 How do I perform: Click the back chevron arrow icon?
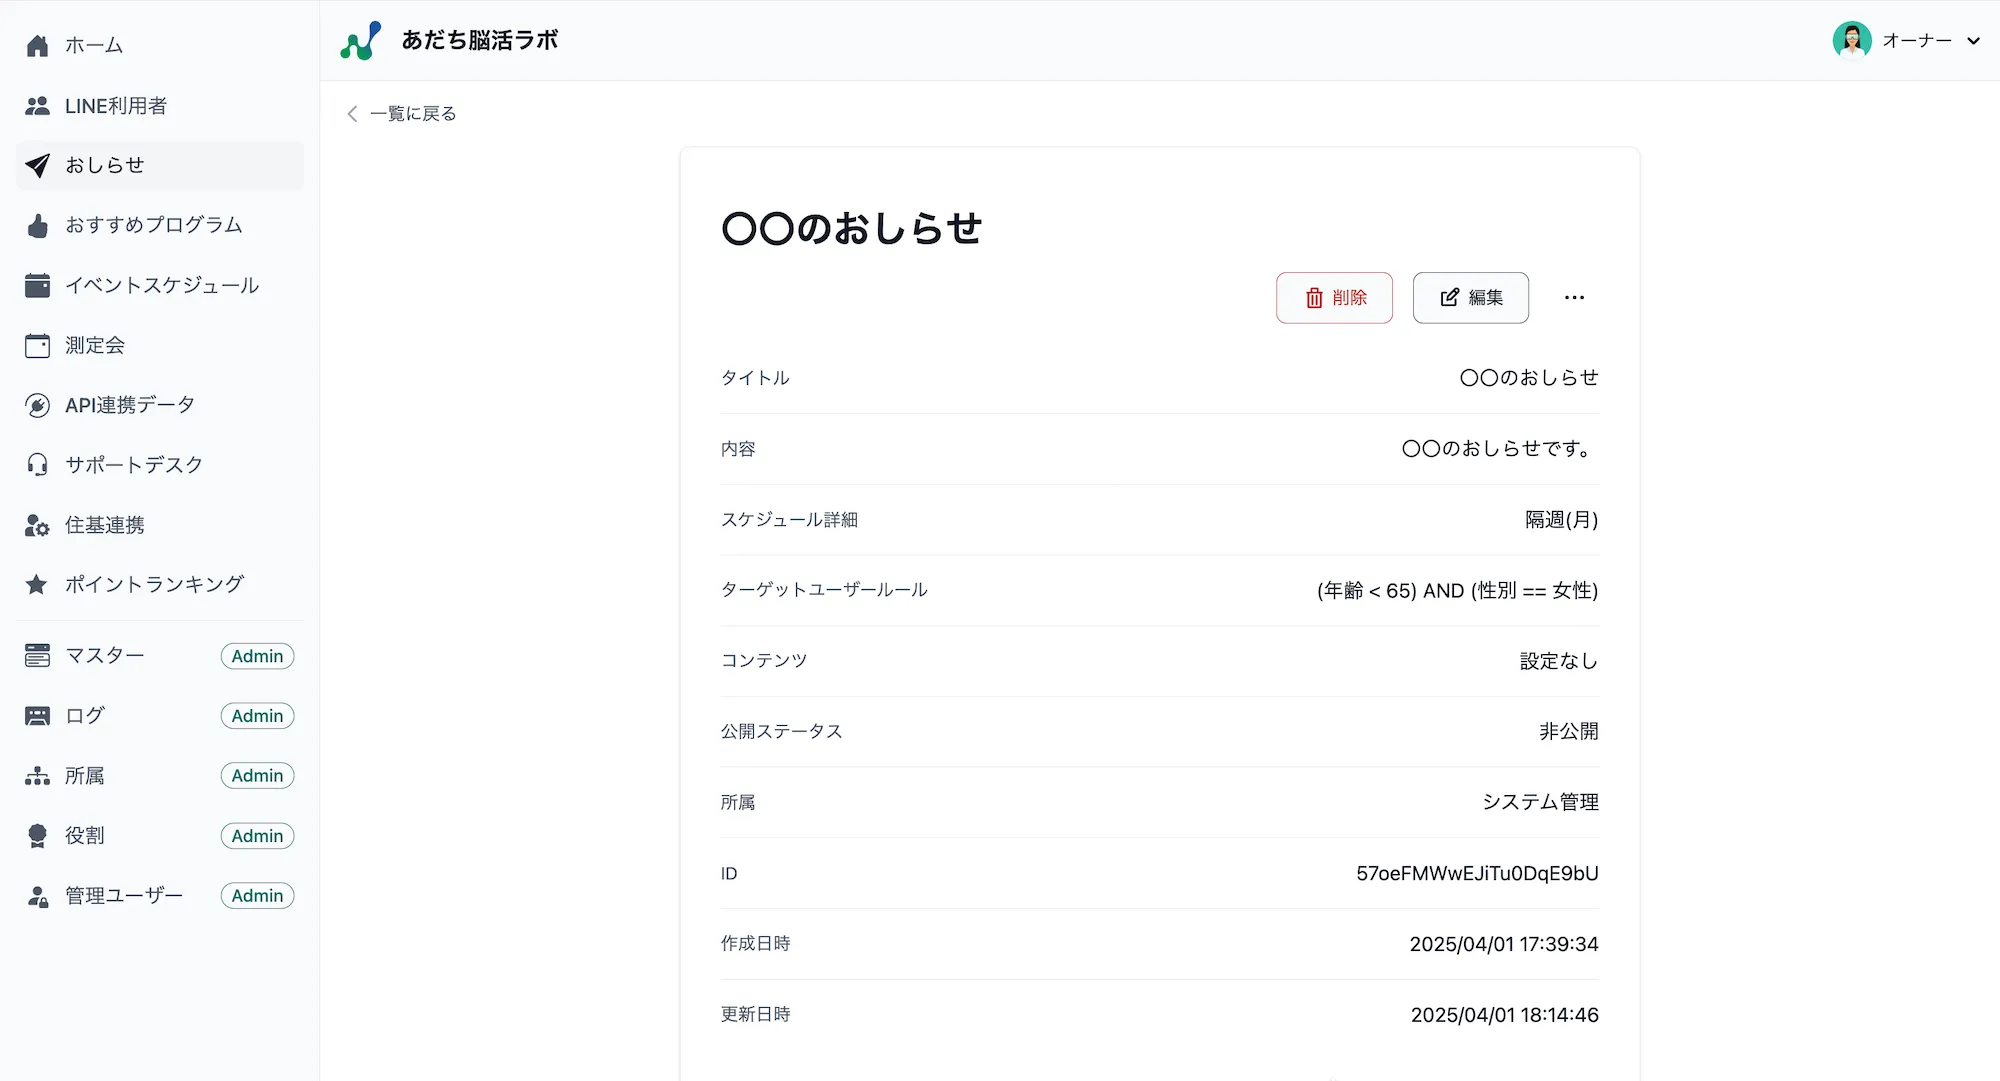(x=352, y=114)
